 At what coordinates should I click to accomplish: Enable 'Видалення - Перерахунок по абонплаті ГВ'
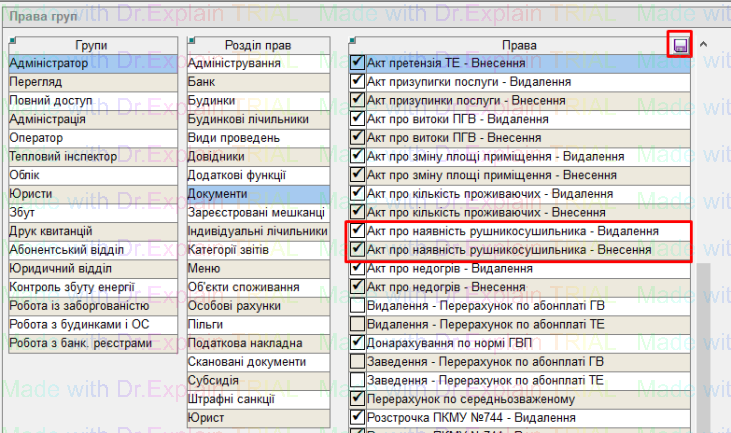point(358,305)
